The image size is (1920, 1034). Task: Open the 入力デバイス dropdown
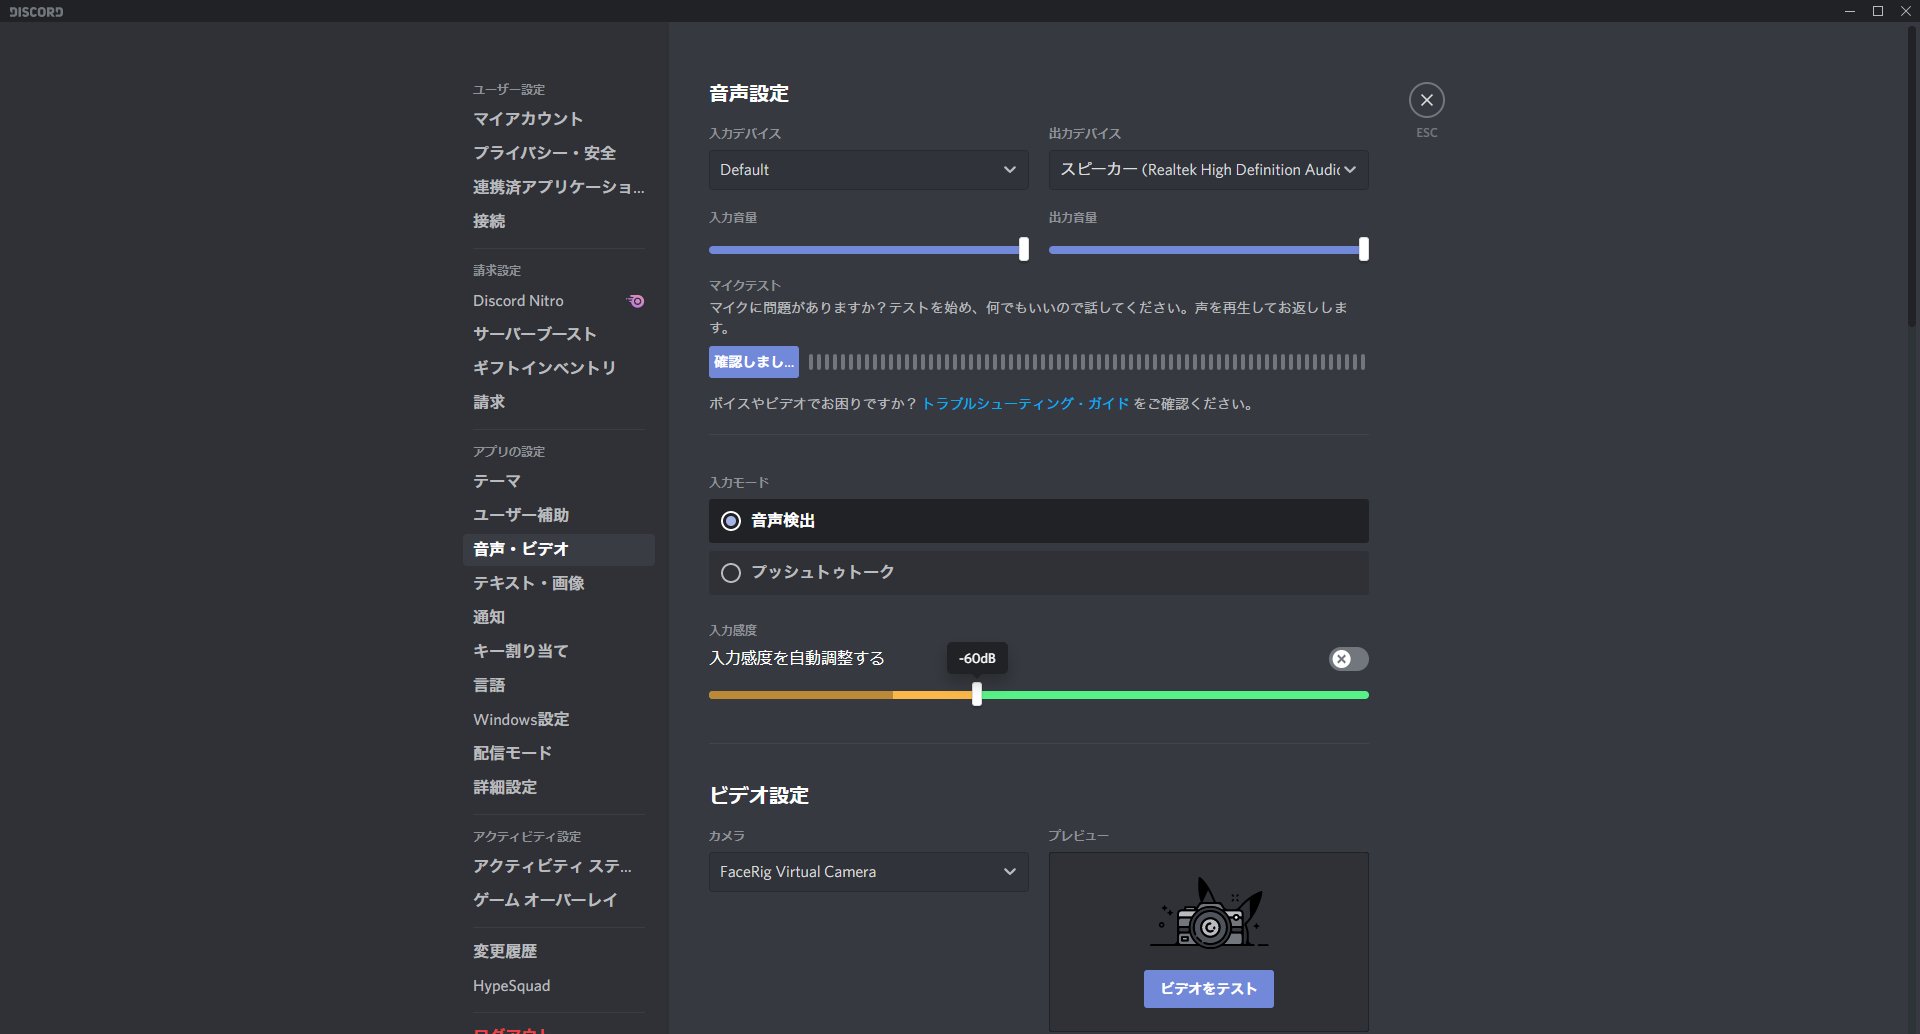click(x=866, y=170)
